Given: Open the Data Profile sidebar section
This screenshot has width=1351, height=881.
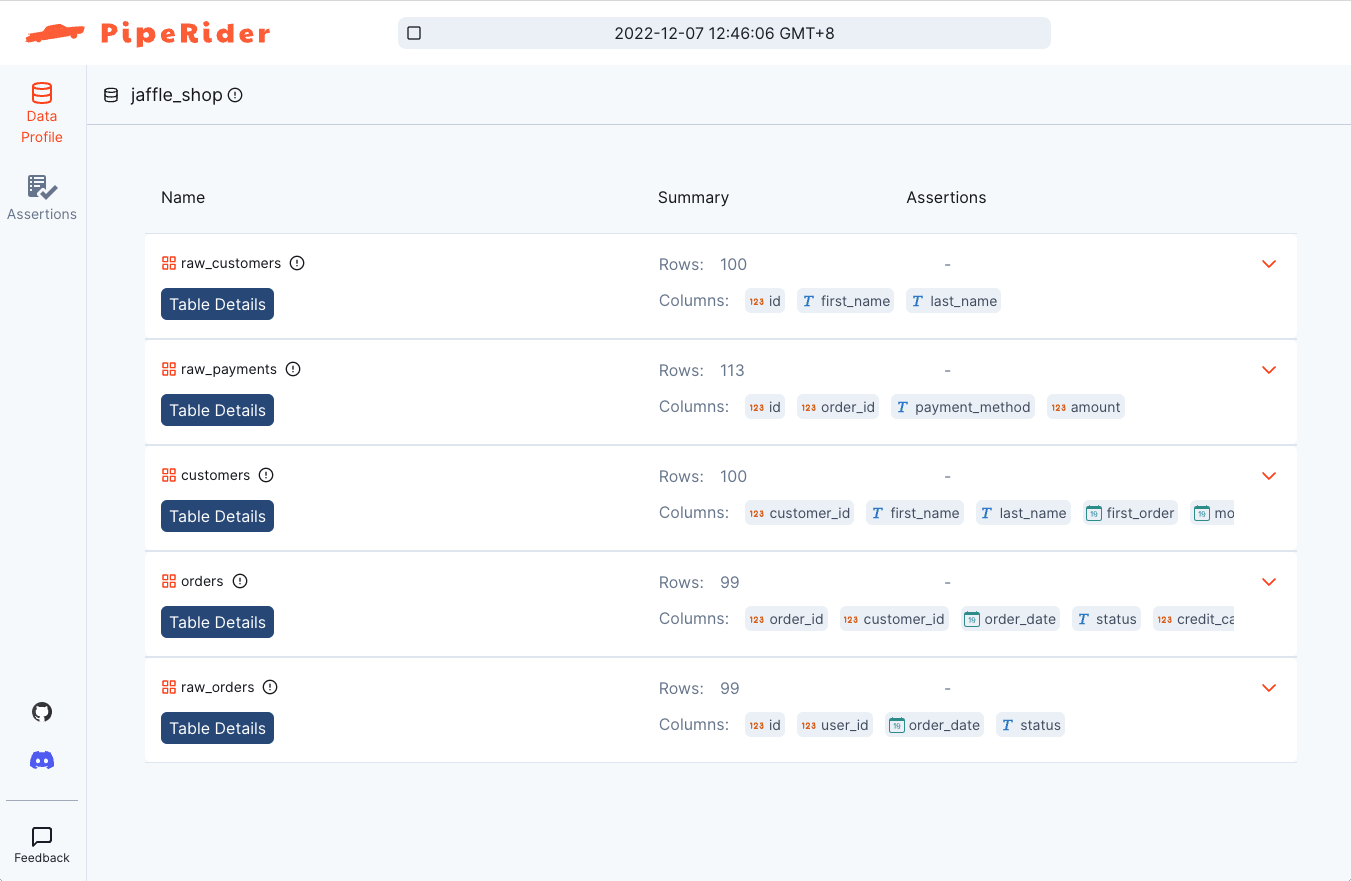Looking at the screenshot, I should [42, 114].
